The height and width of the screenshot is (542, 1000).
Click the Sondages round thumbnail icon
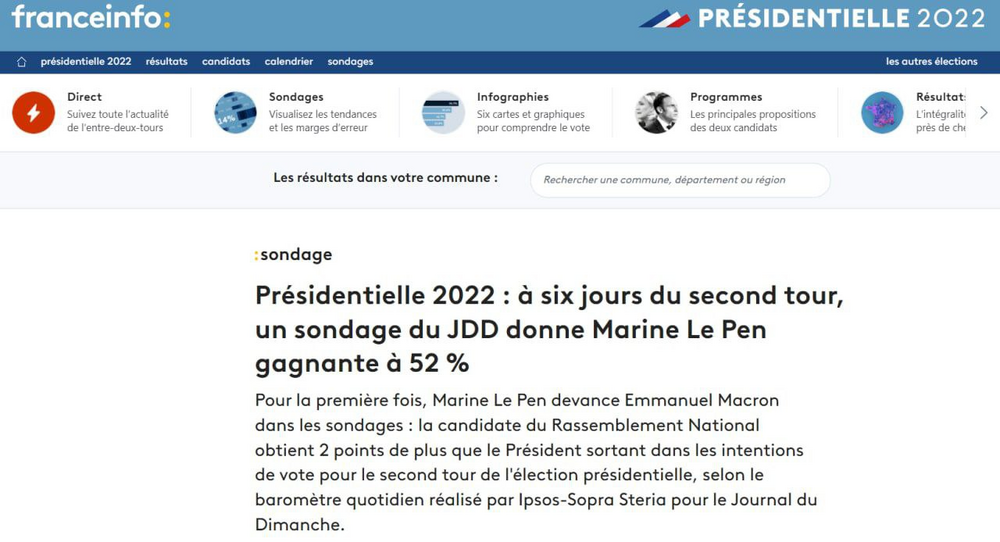235,113
